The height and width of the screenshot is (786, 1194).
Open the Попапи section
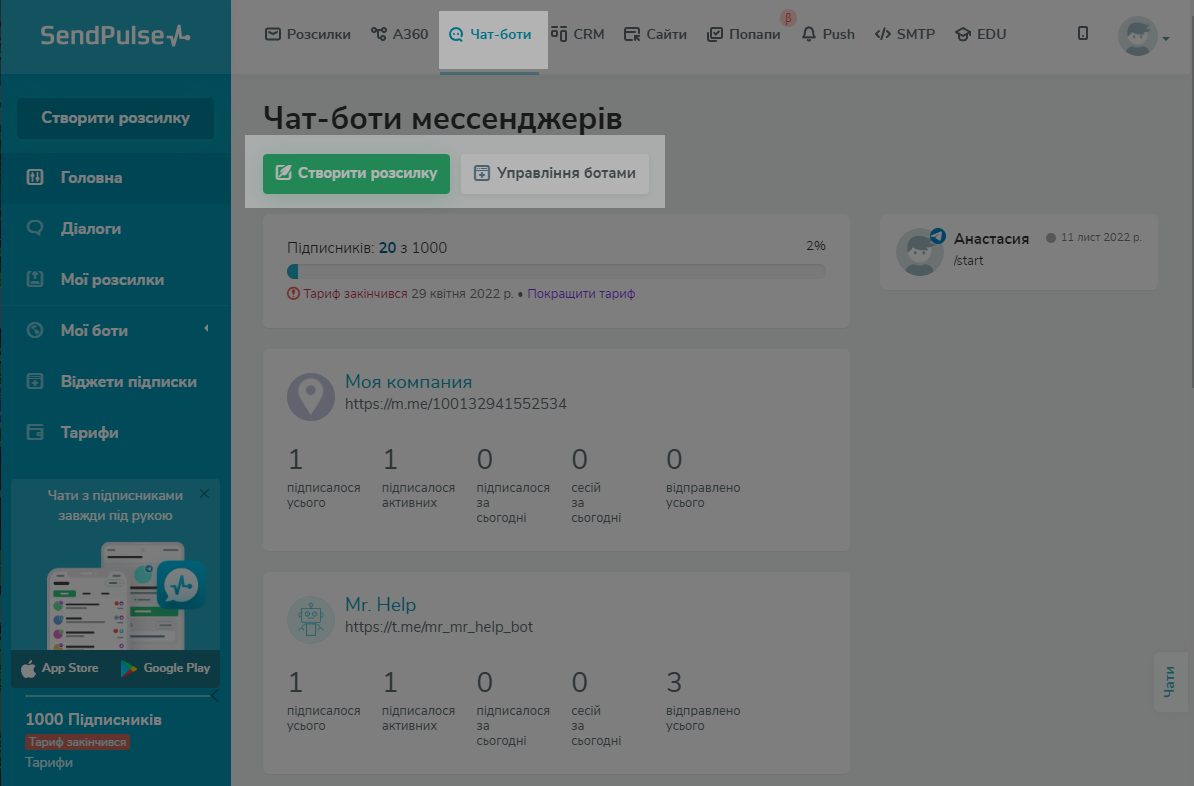[744, 34]
